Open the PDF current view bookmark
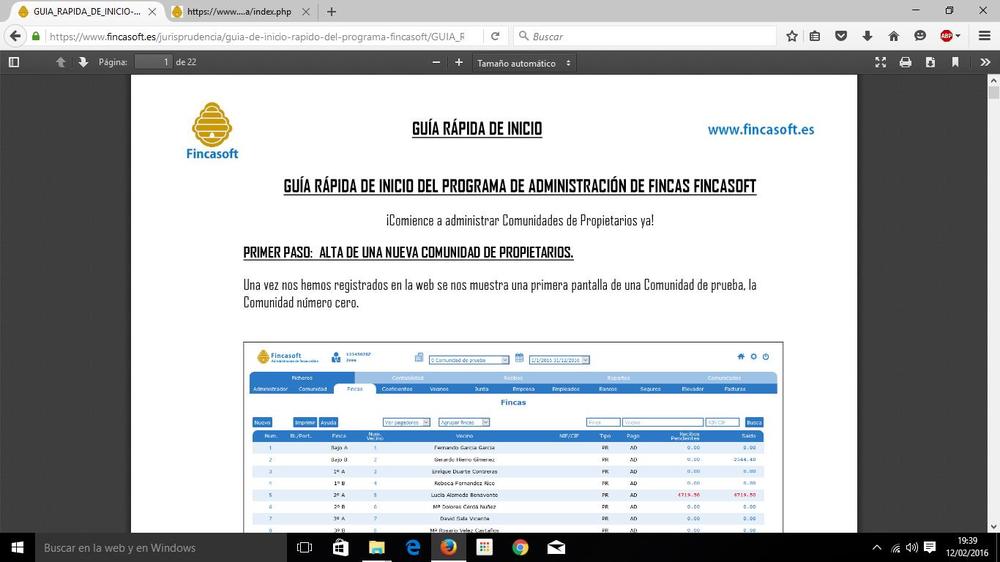The image size is (1000, 562). [955, 62]
